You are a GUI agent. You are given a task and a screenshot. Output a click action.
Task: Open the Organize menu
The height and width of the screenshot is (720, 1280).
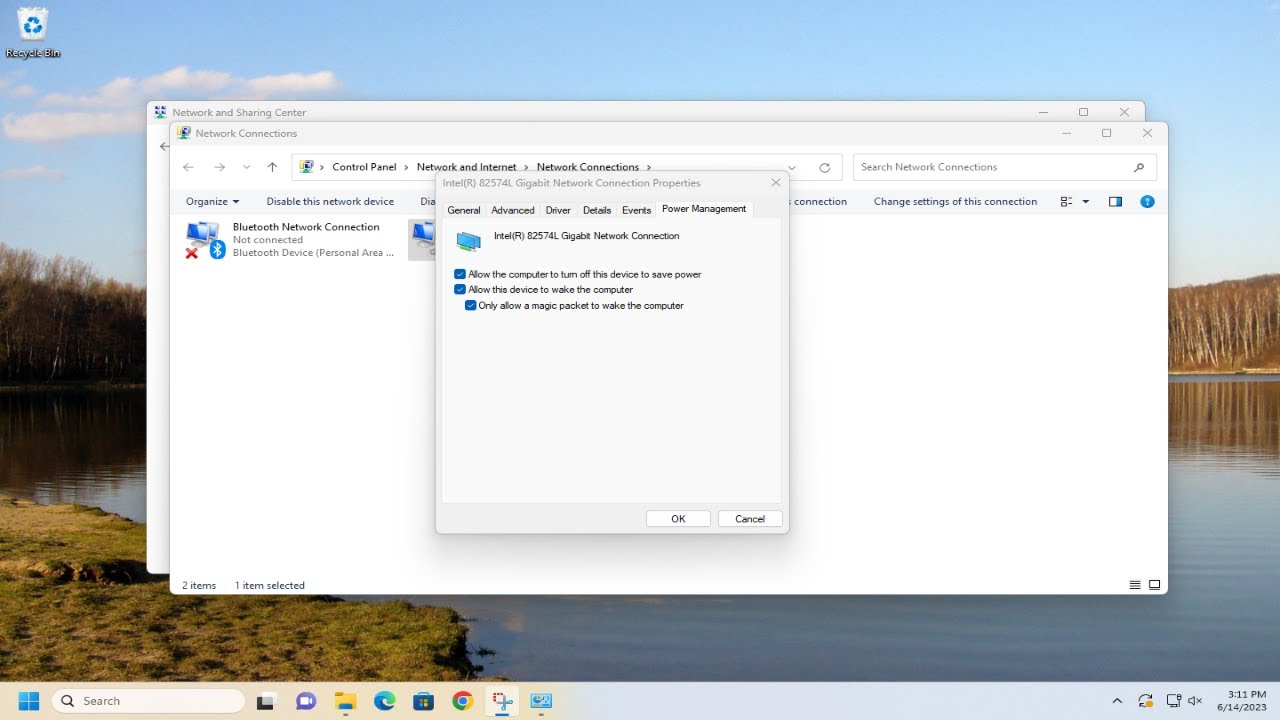pyautogui.click(x=212, y=201)
